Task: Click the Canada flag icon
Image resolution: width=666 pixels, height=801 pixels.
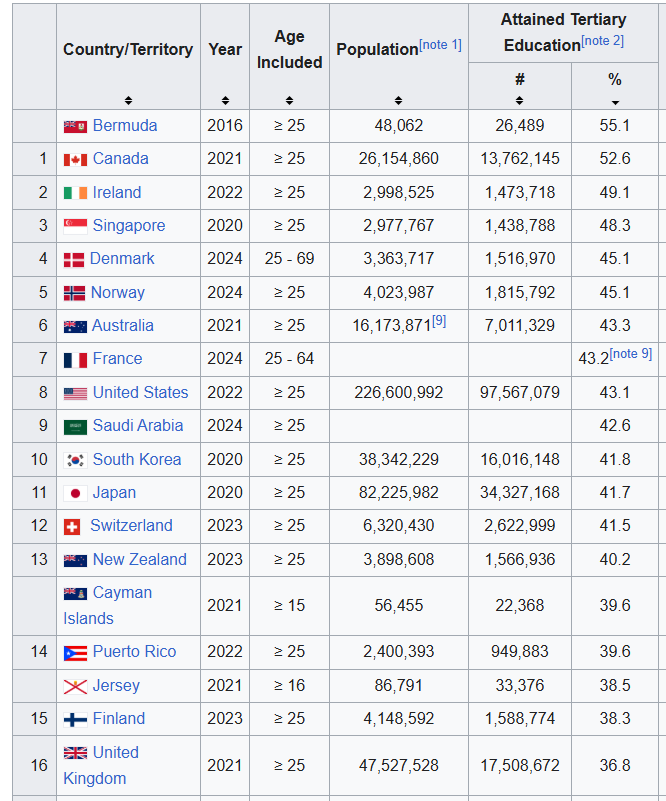Action: pyautogui.click(x=75, y=159)
